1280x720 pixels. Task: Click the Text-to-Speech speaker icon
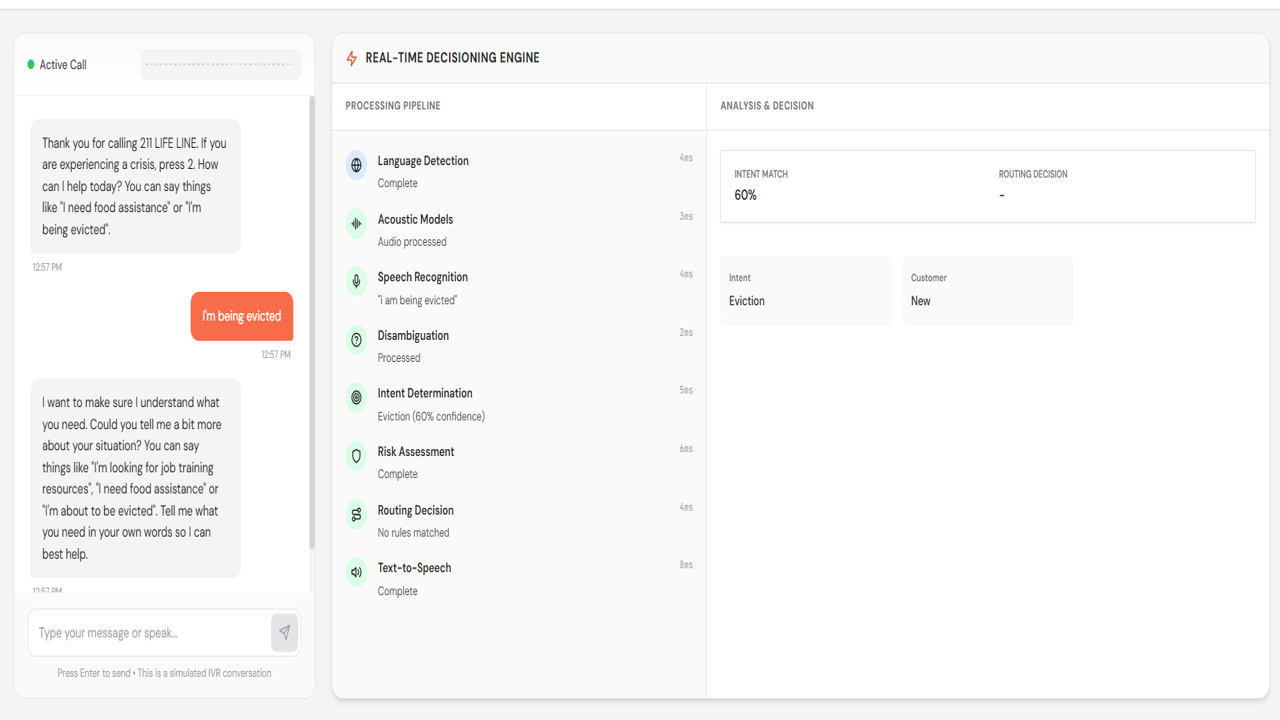356,572
